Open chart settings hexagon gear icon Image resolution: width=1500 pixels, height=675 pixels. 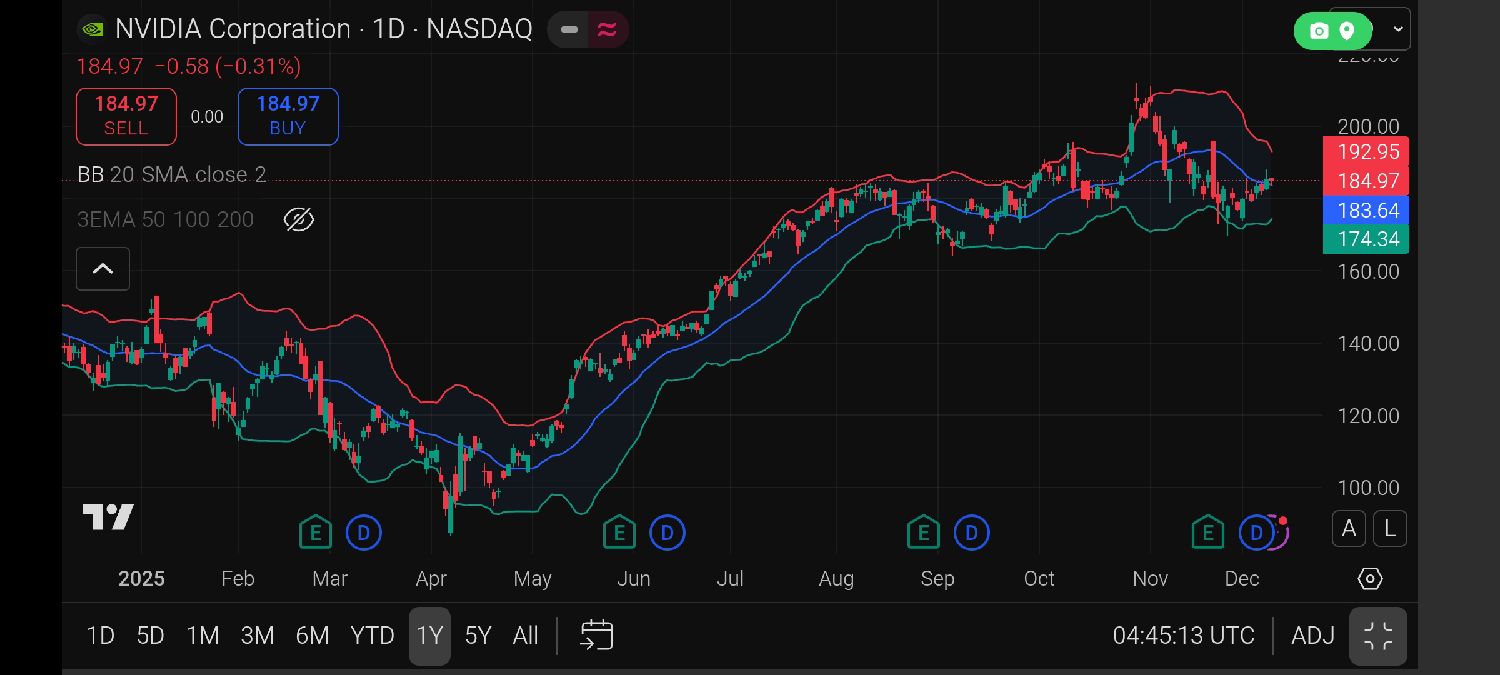click(1370, 579)
